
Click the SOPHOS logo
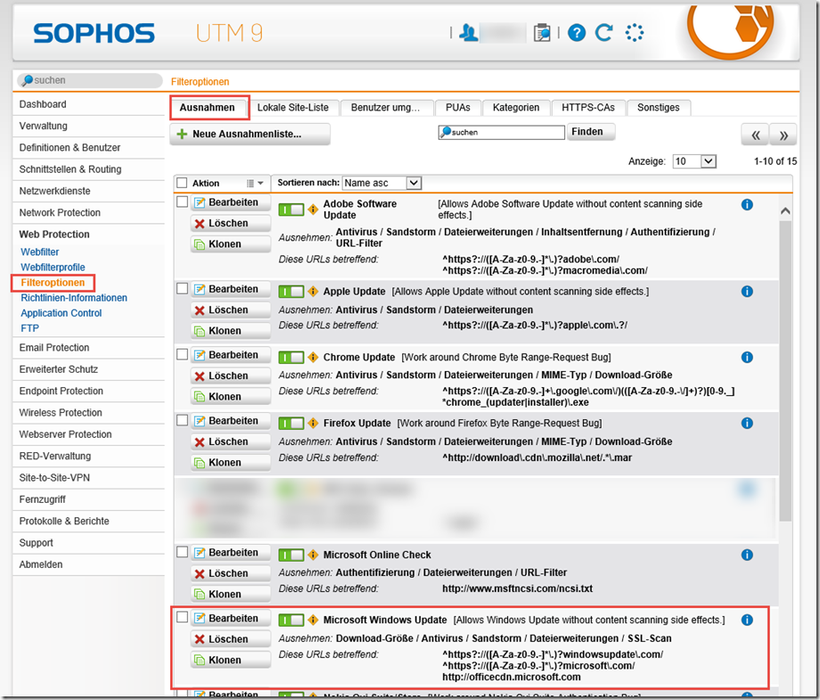94,33
